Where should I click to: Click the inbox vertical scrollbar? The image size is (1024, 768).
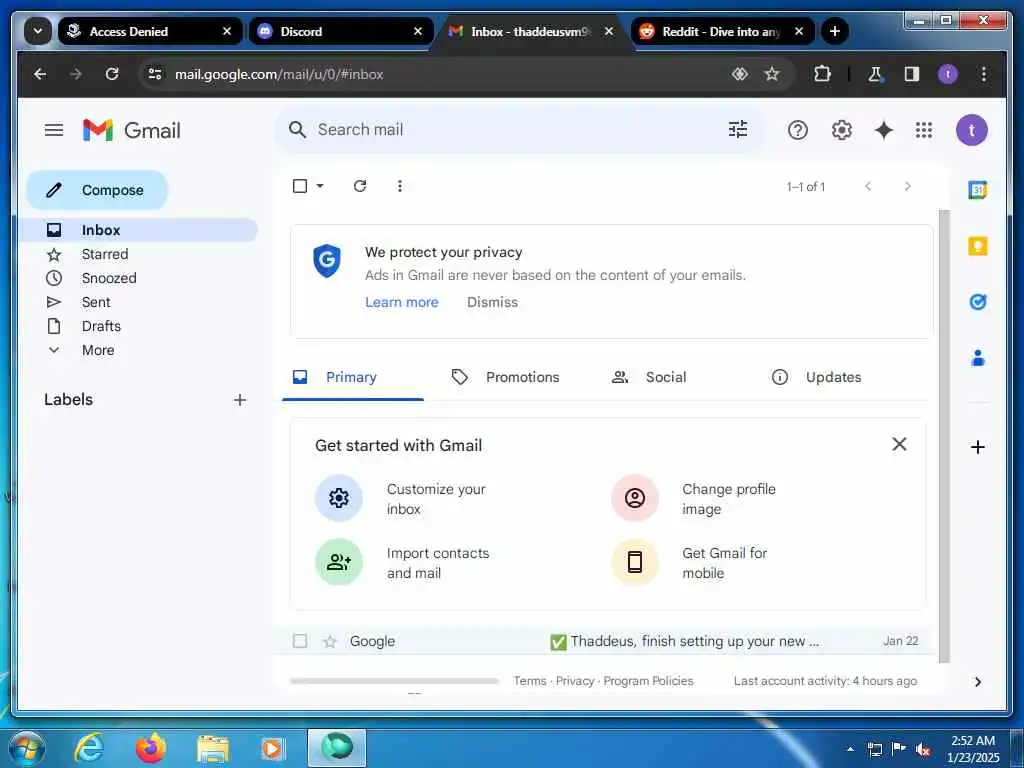coord(944,436)
